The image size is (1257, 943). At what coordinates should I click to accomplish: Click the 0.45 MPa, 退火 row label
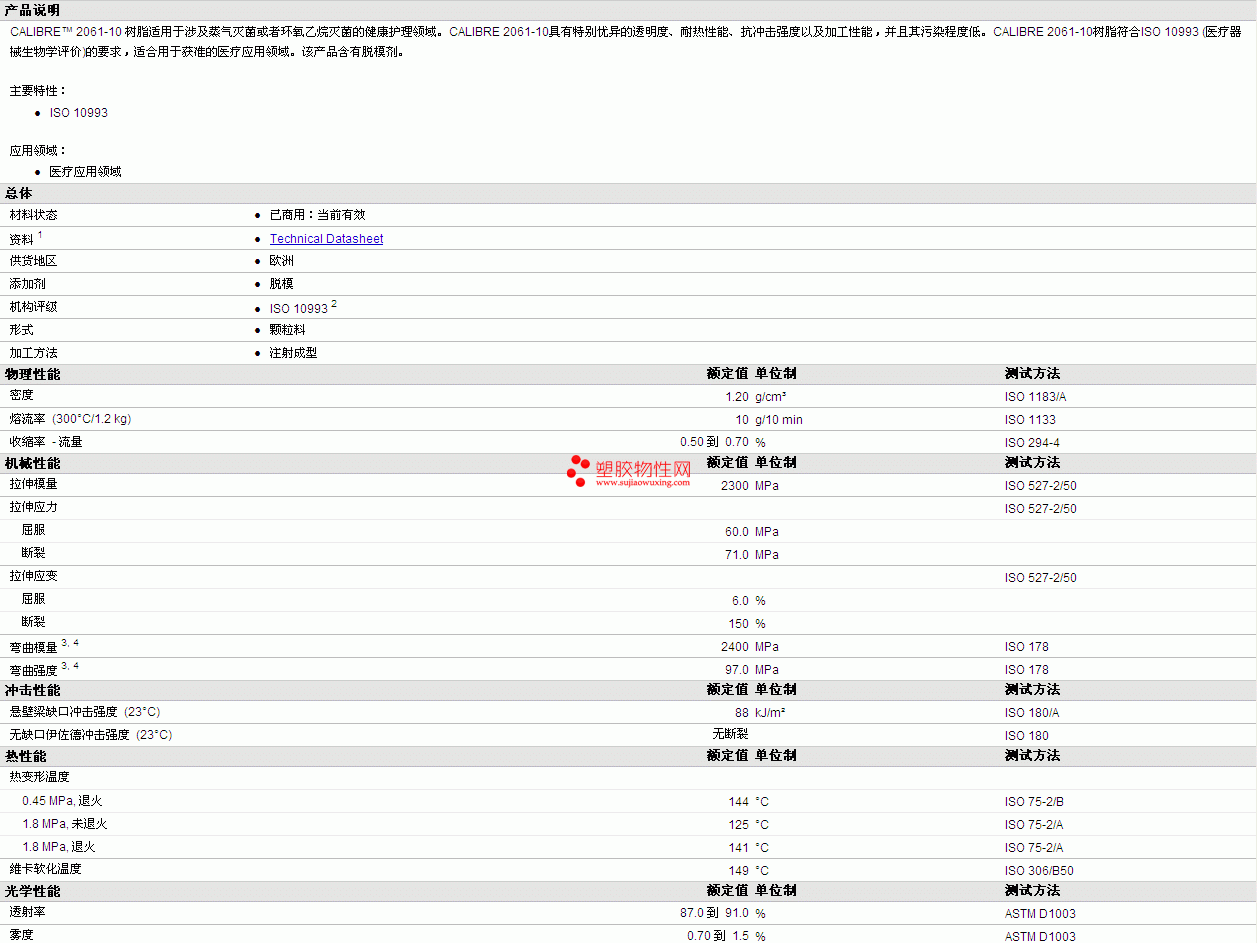click(x=63, y=801)
